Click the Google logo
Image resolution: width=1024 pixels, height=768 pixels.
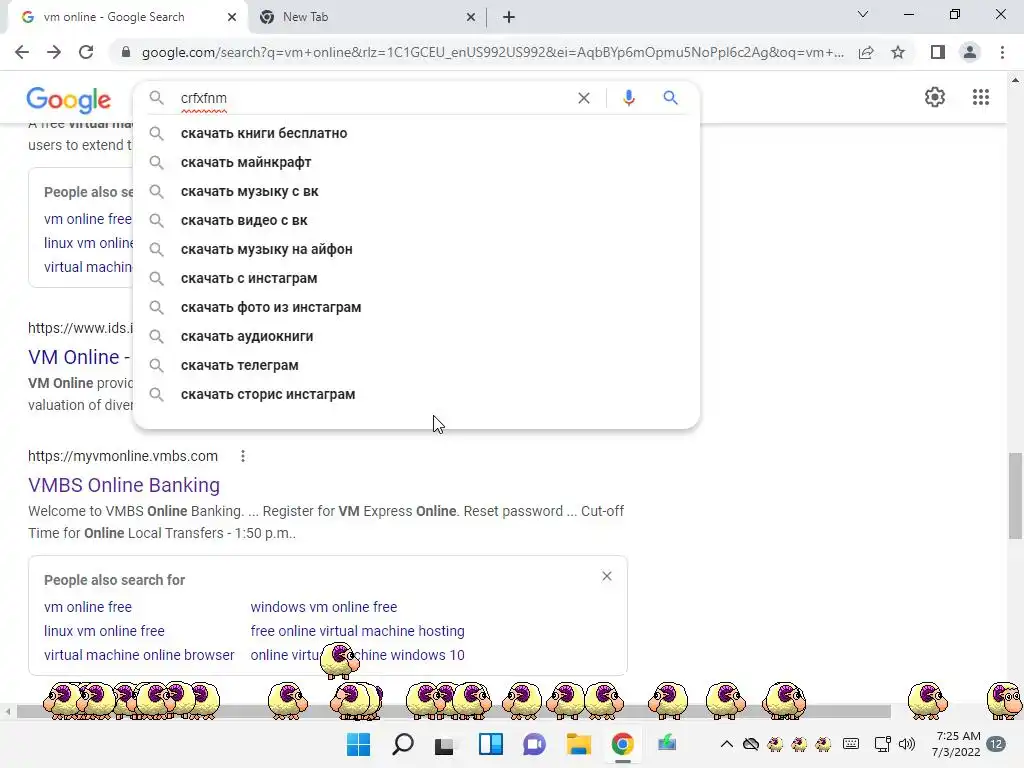pos(69,99)
